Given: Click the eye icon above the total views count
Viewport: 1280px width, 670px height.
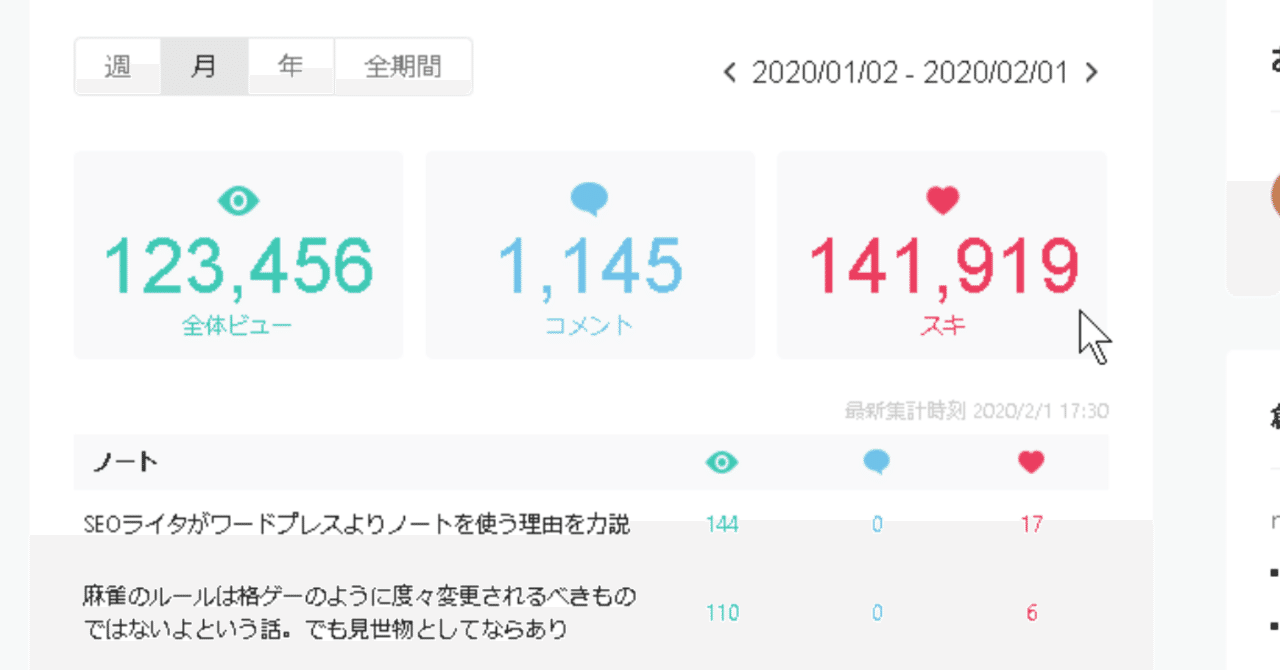Looking at the screenshot, I should tap(237, 200).
